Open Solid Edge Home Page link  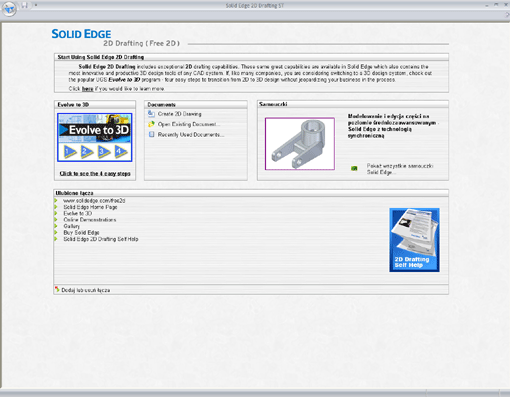point(90,207)
